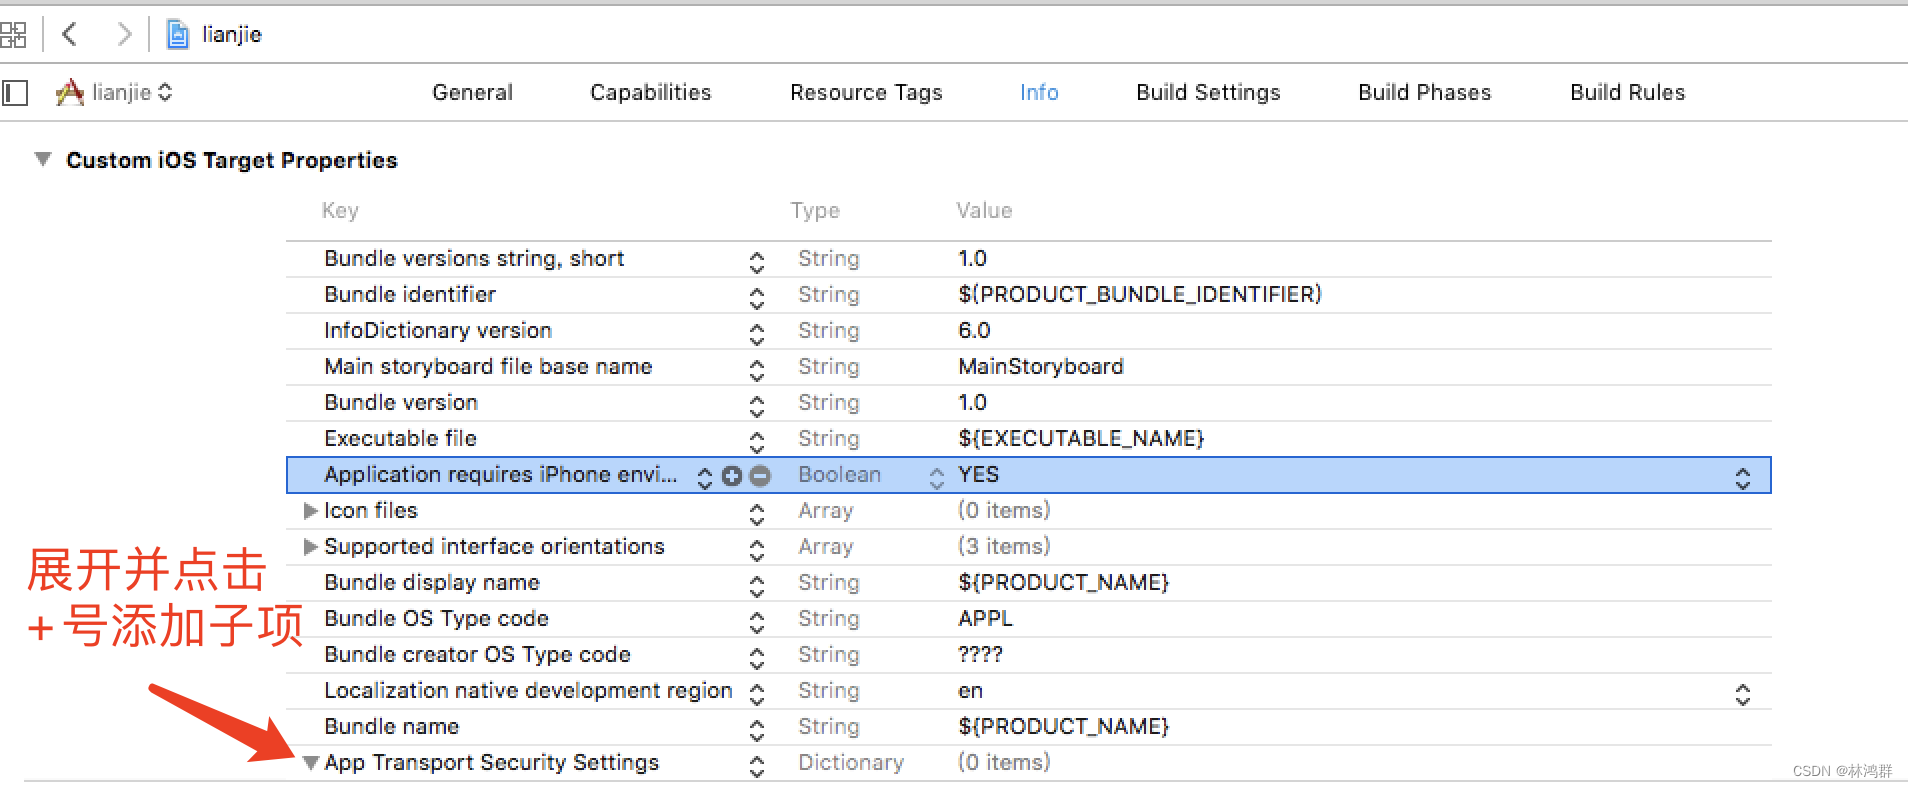This screenshot has width=1908, height=788.
Task: Open key stepper for Bundle identifier
Action: (757, 297)
